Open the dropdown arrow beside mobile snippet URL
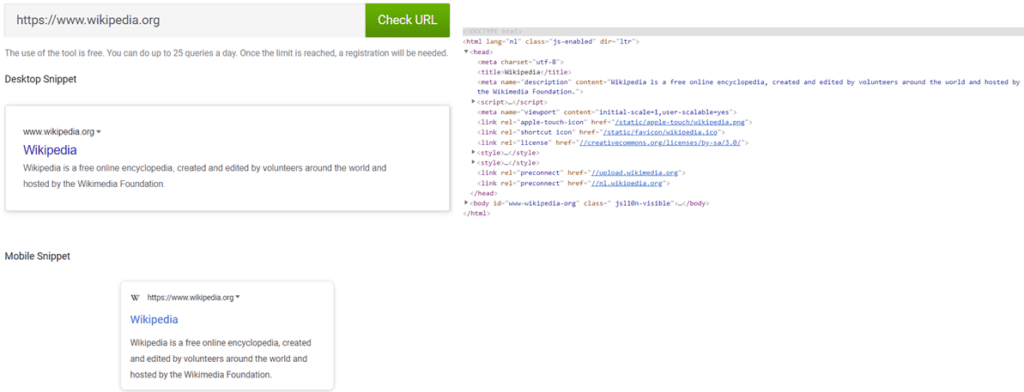The width and height of the screenshot is (1024, 392). point(238,297)
